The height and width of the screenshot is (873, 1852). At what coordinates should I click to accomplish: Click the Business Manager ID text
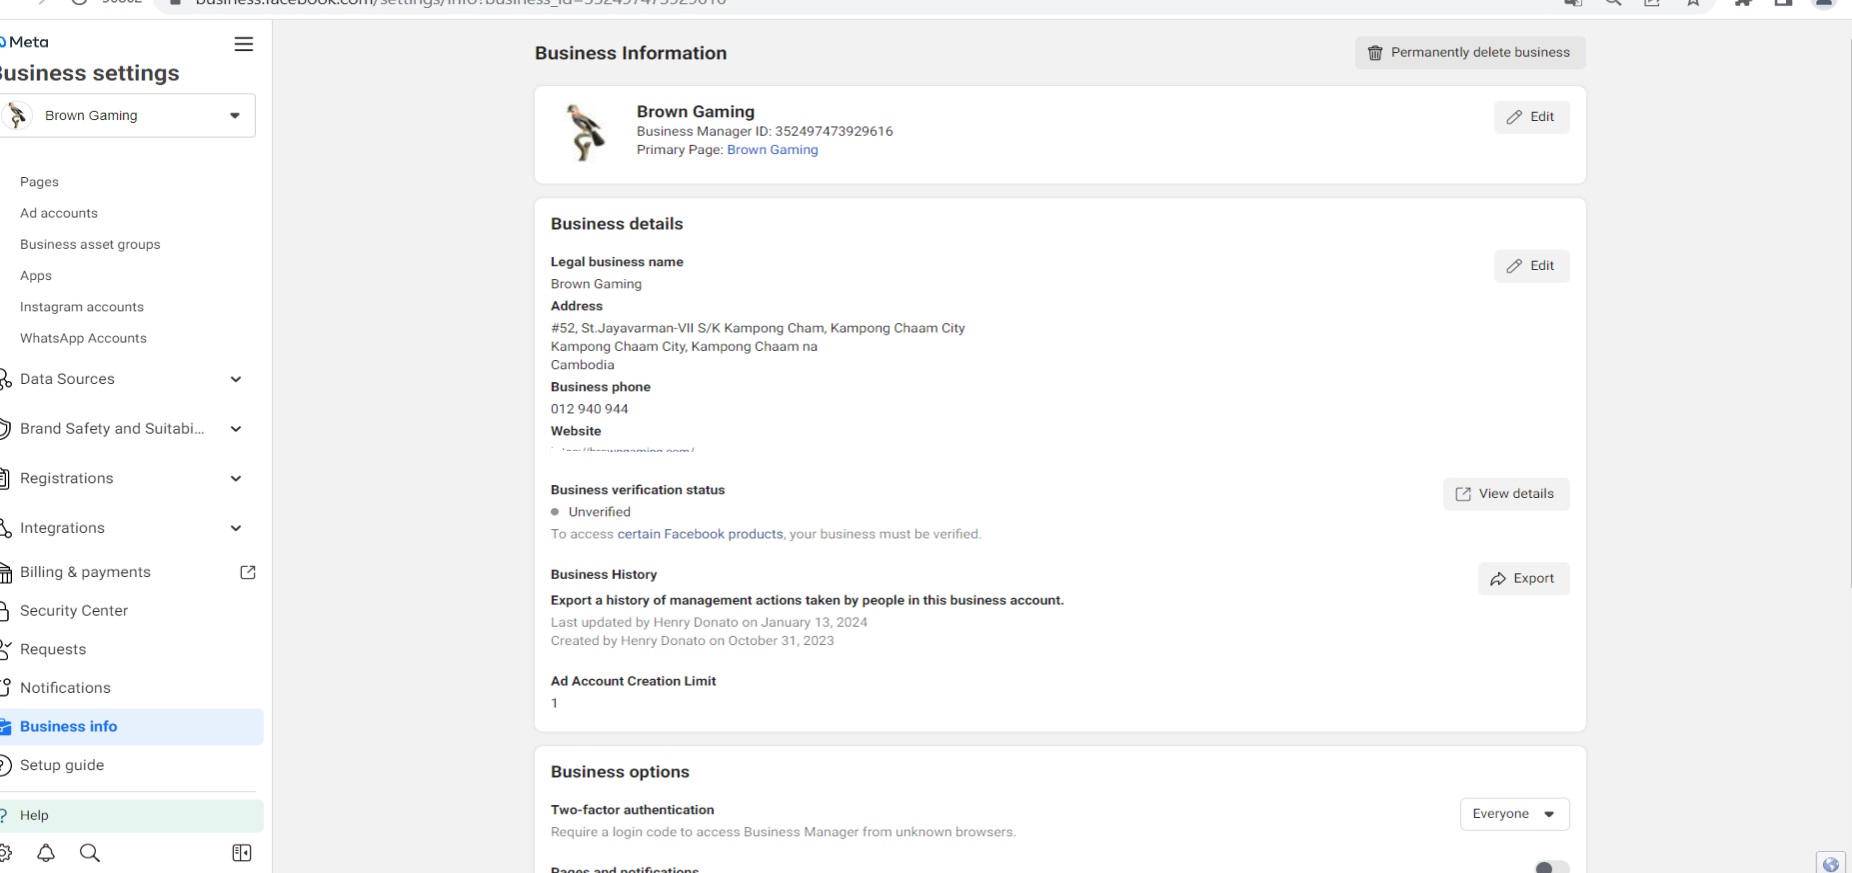point(765,131)
